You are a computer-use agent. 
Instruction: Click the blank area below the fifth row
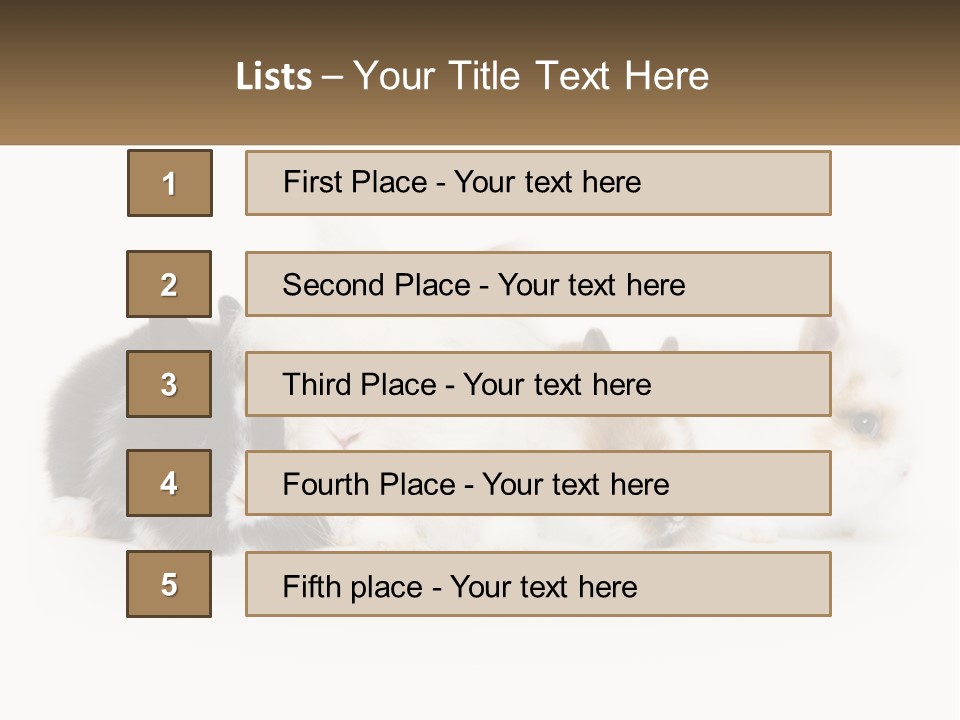click(480, 670)
